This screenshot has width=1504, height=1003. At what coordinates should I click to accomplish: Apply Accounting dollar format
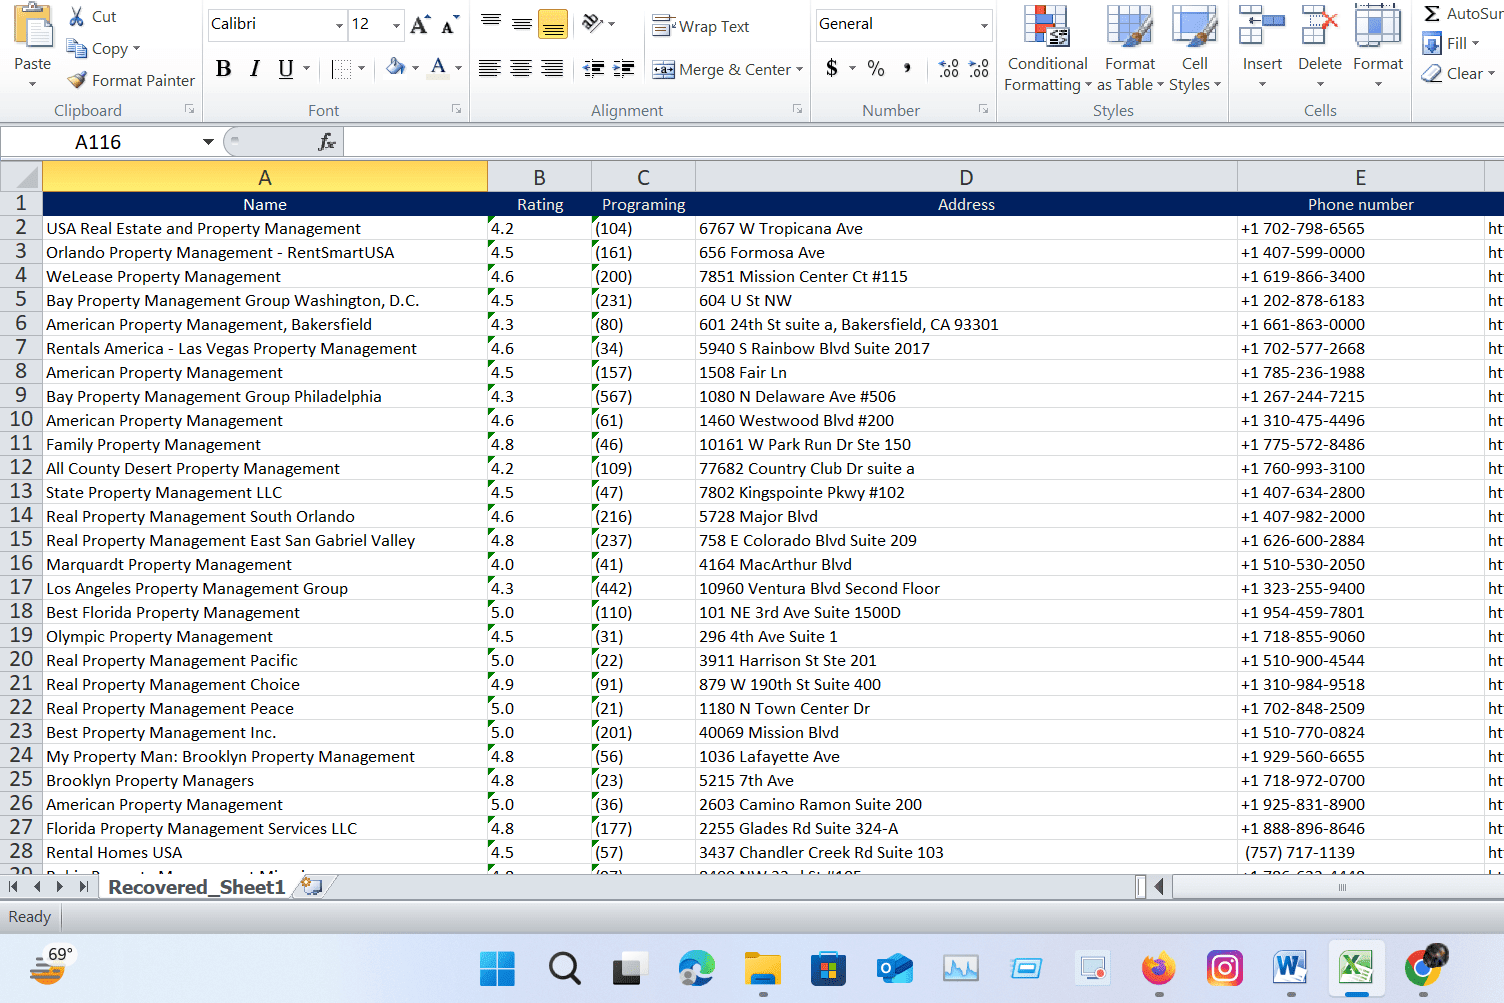[832, 68]
